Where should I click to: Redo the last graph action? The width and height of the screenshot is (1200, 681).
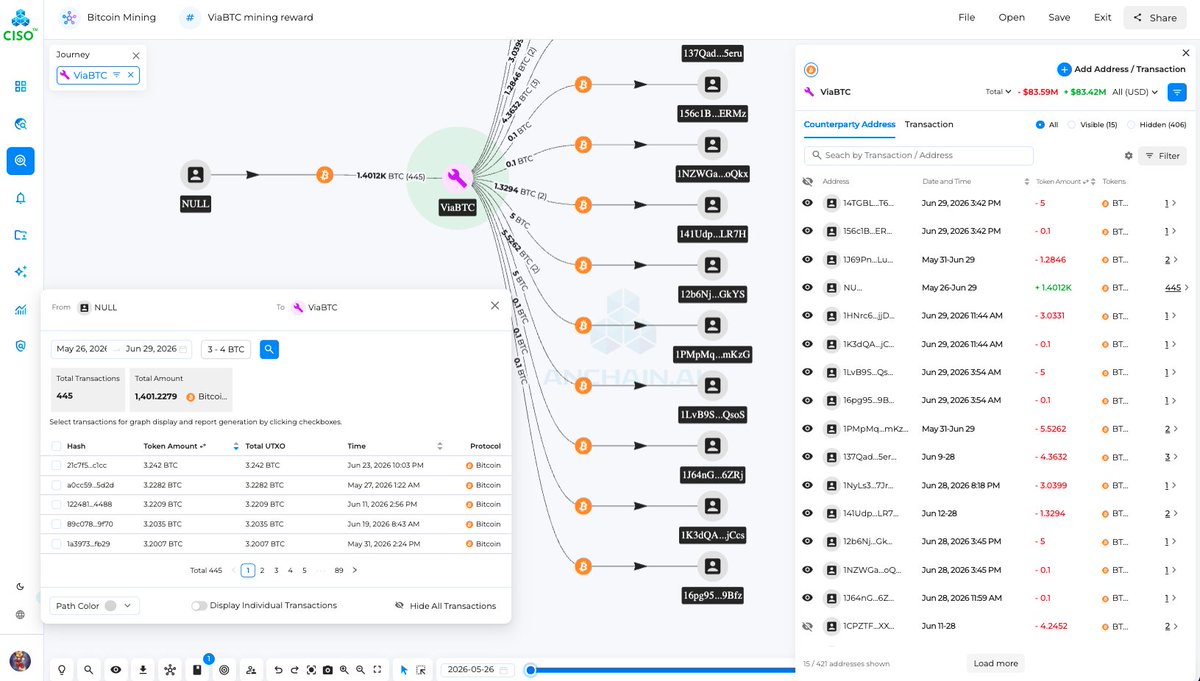click(x=295, y=669)
